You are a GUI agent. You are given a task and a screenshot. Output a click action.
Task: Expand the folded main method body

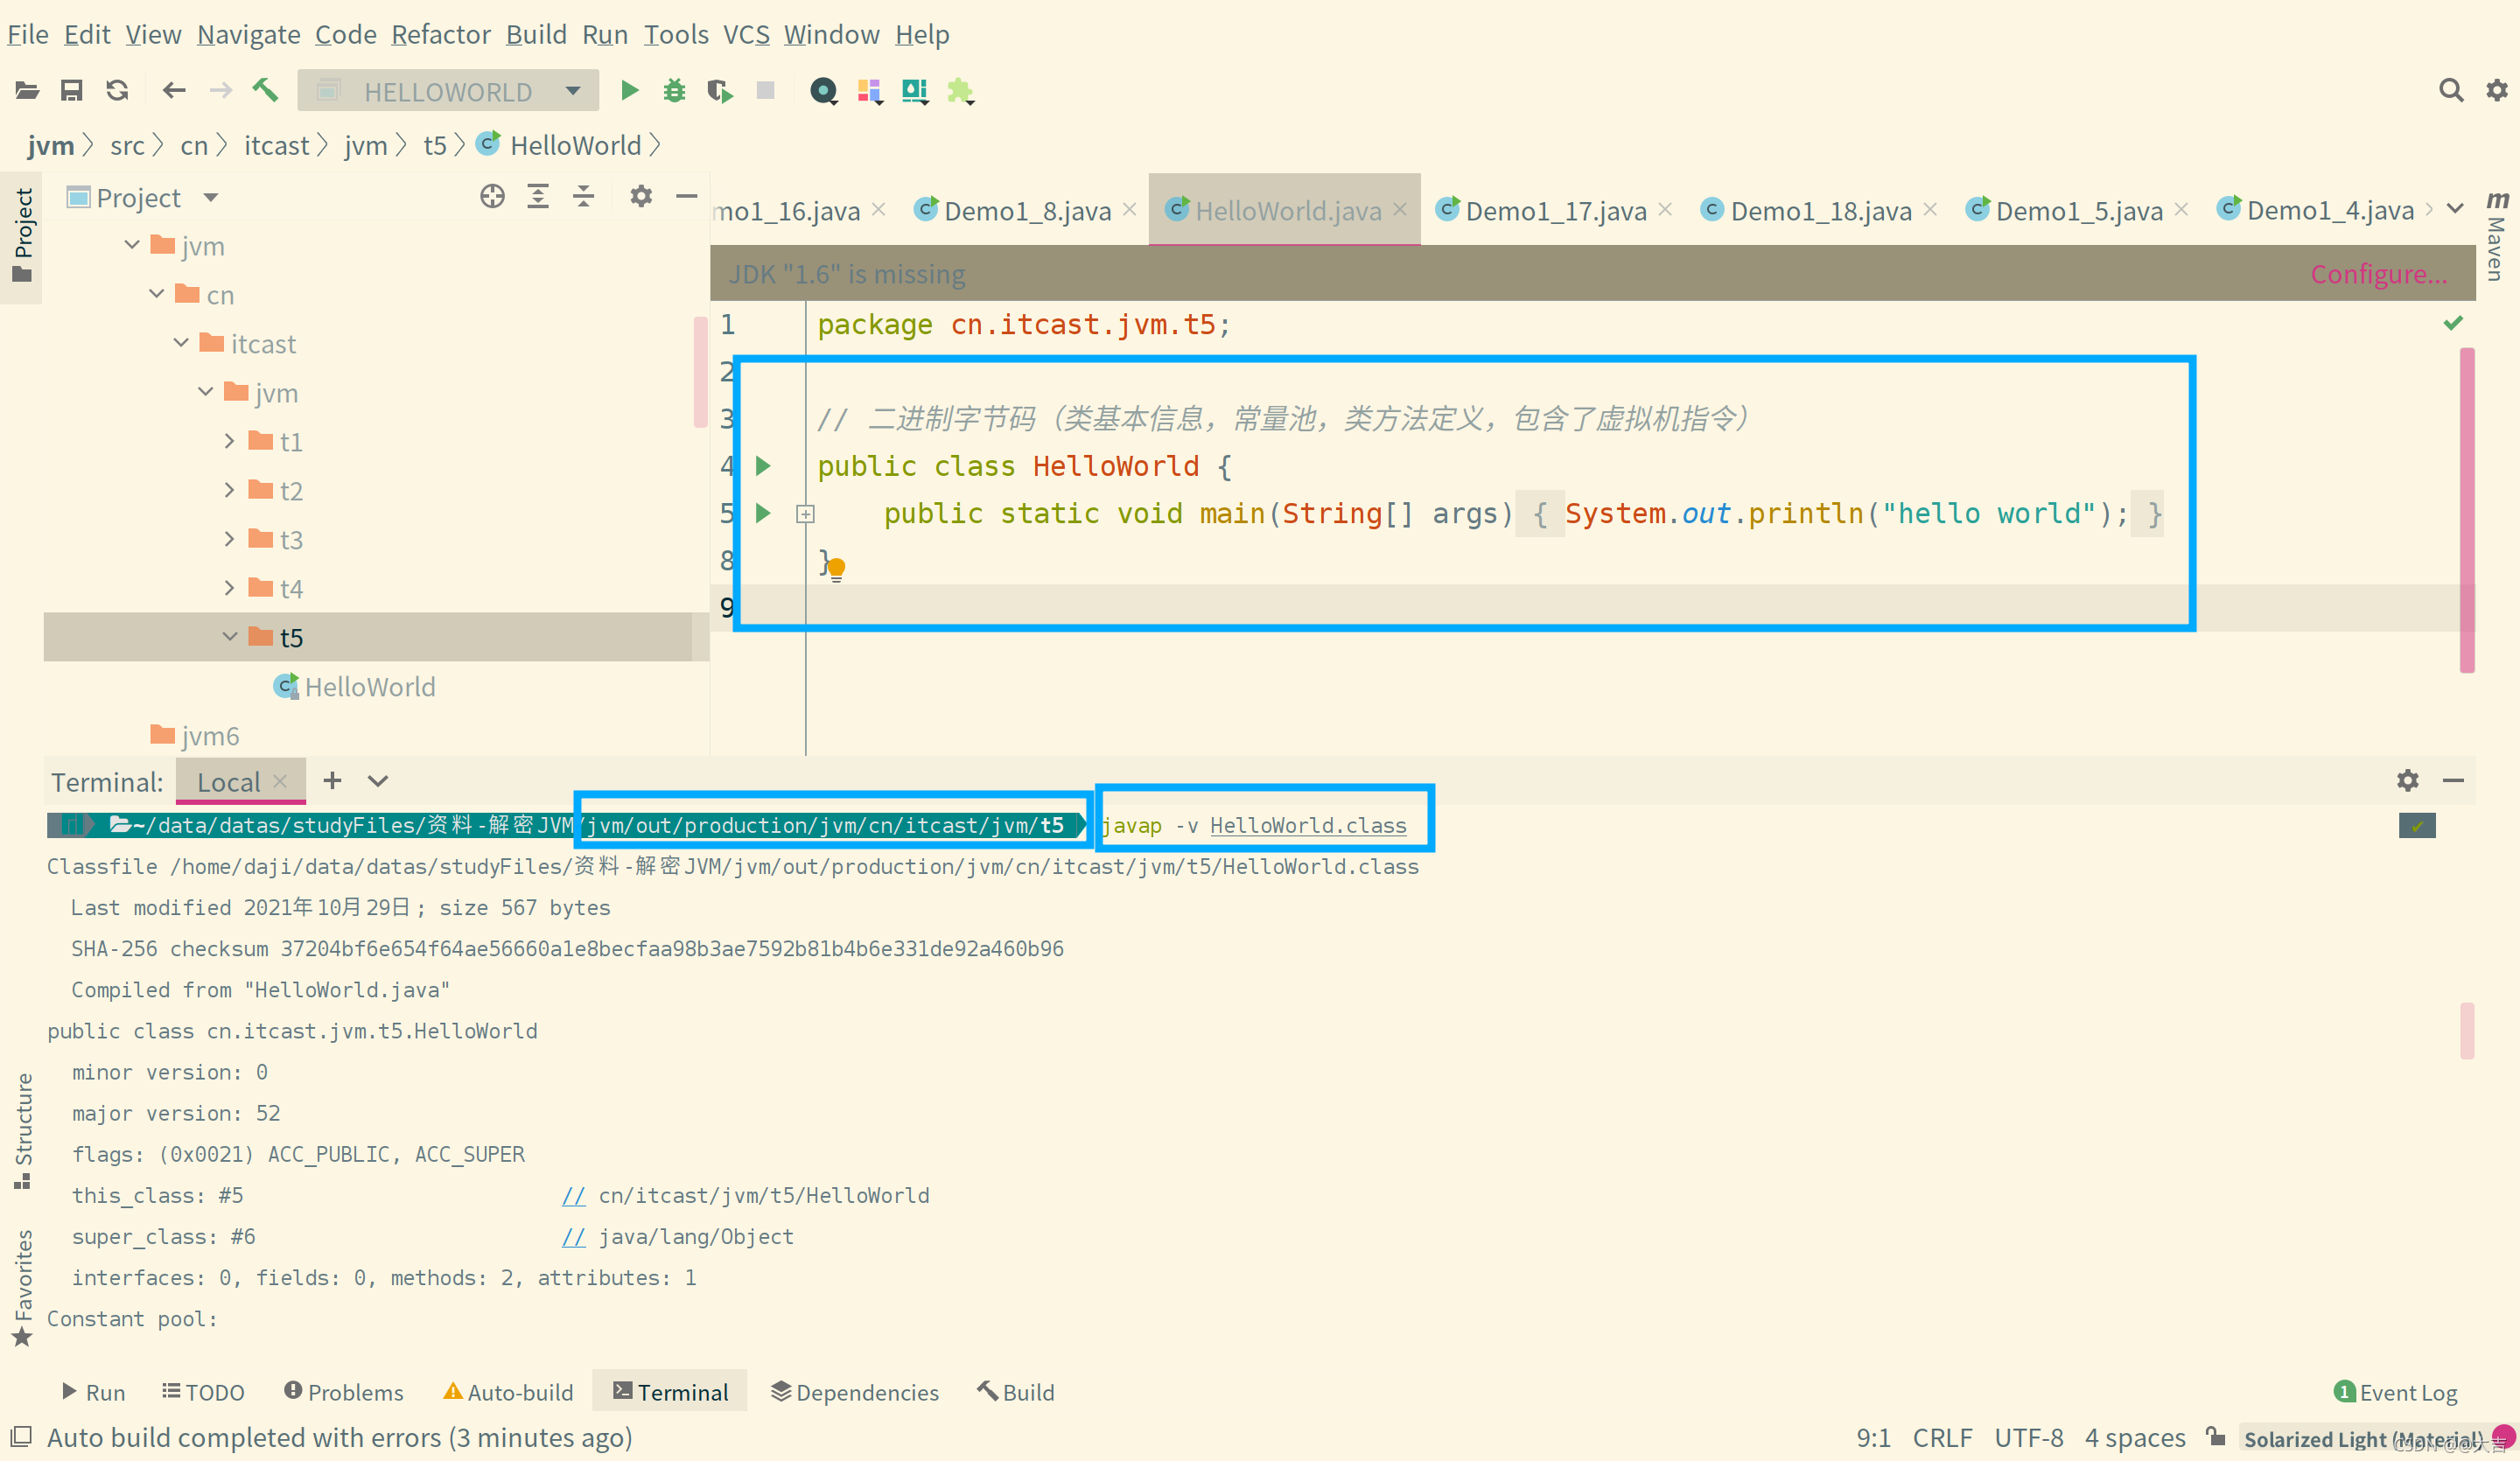pyautogui.click(x=805, y=514)
